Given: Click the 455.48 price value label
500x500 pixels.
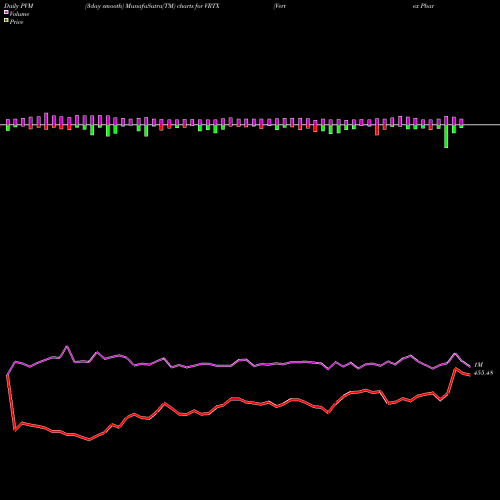Looking at the screenshot, I should point(483,373).
